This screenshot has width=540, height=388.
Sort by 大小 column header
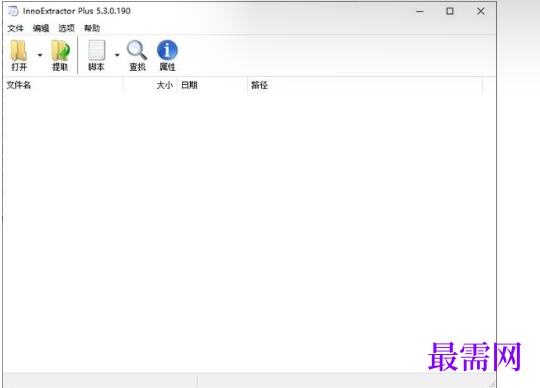(150, 85)
